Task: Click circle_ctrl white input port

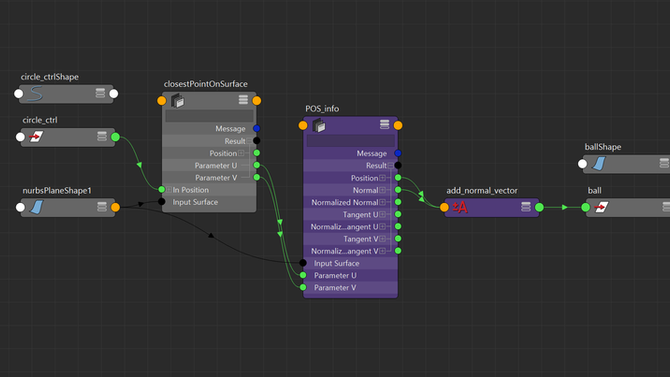Action: click(20, 137)
